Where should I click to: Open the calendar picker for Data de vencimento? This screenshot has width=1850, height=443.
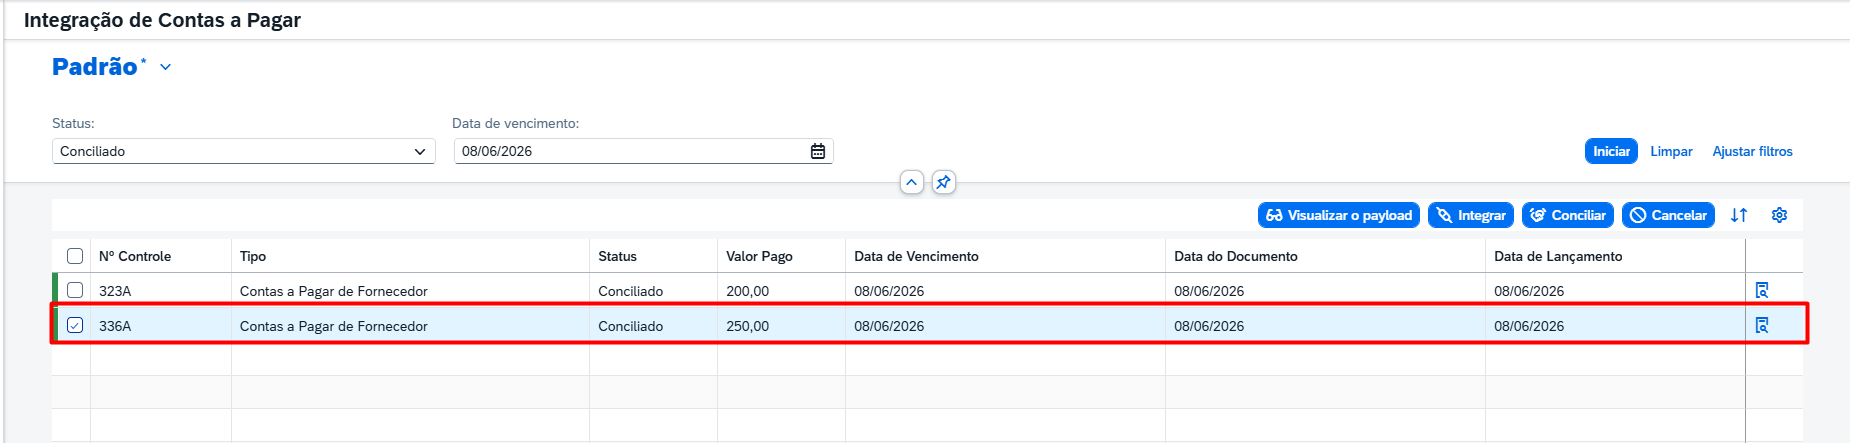pyautogui.click(x=818, y=151)
